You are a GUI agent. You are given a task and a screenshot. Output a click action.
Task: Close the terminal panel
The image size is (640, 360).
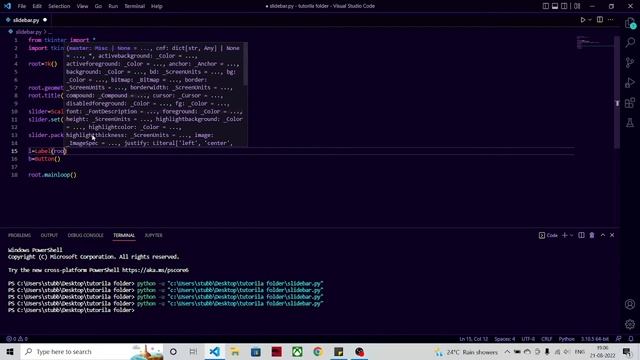(x=612, y=236)
